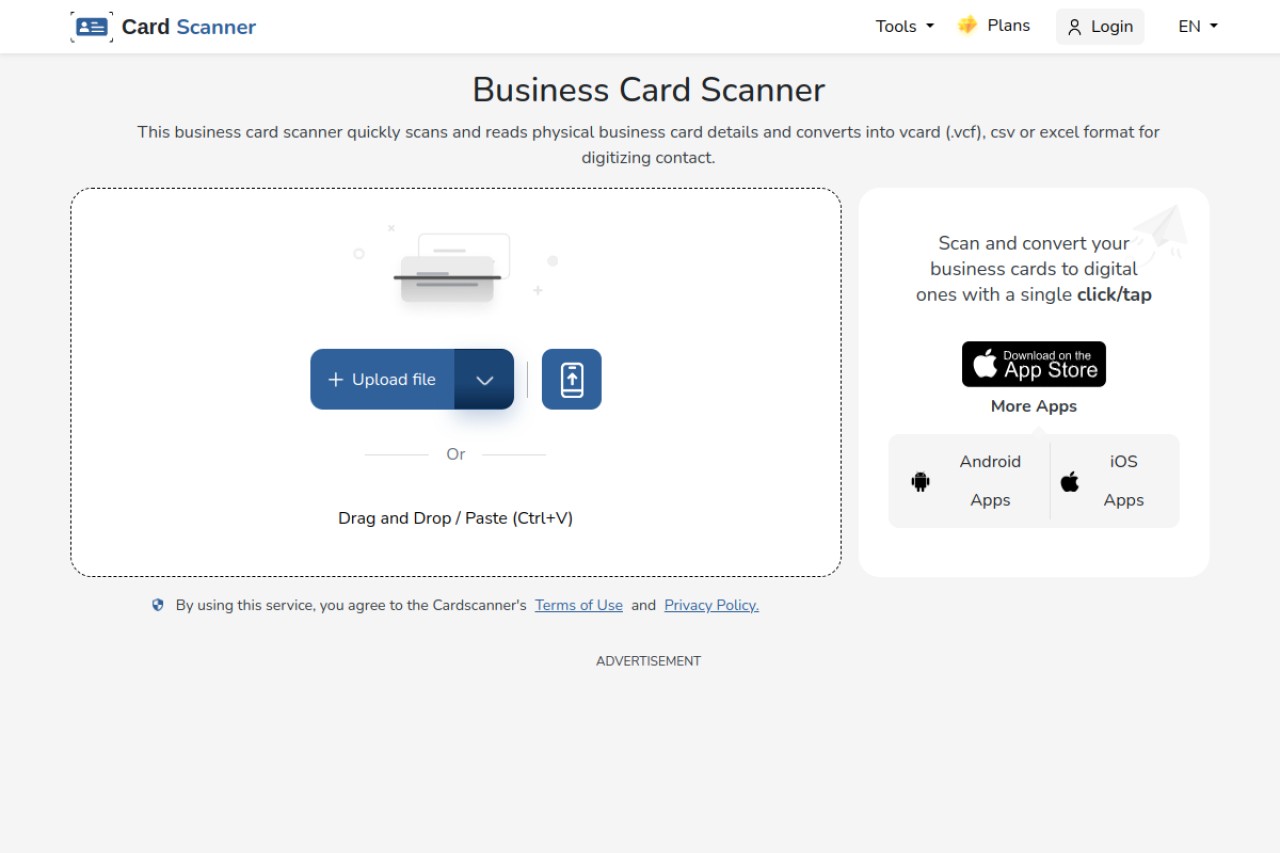Open the EN language dropdown

1198,27
